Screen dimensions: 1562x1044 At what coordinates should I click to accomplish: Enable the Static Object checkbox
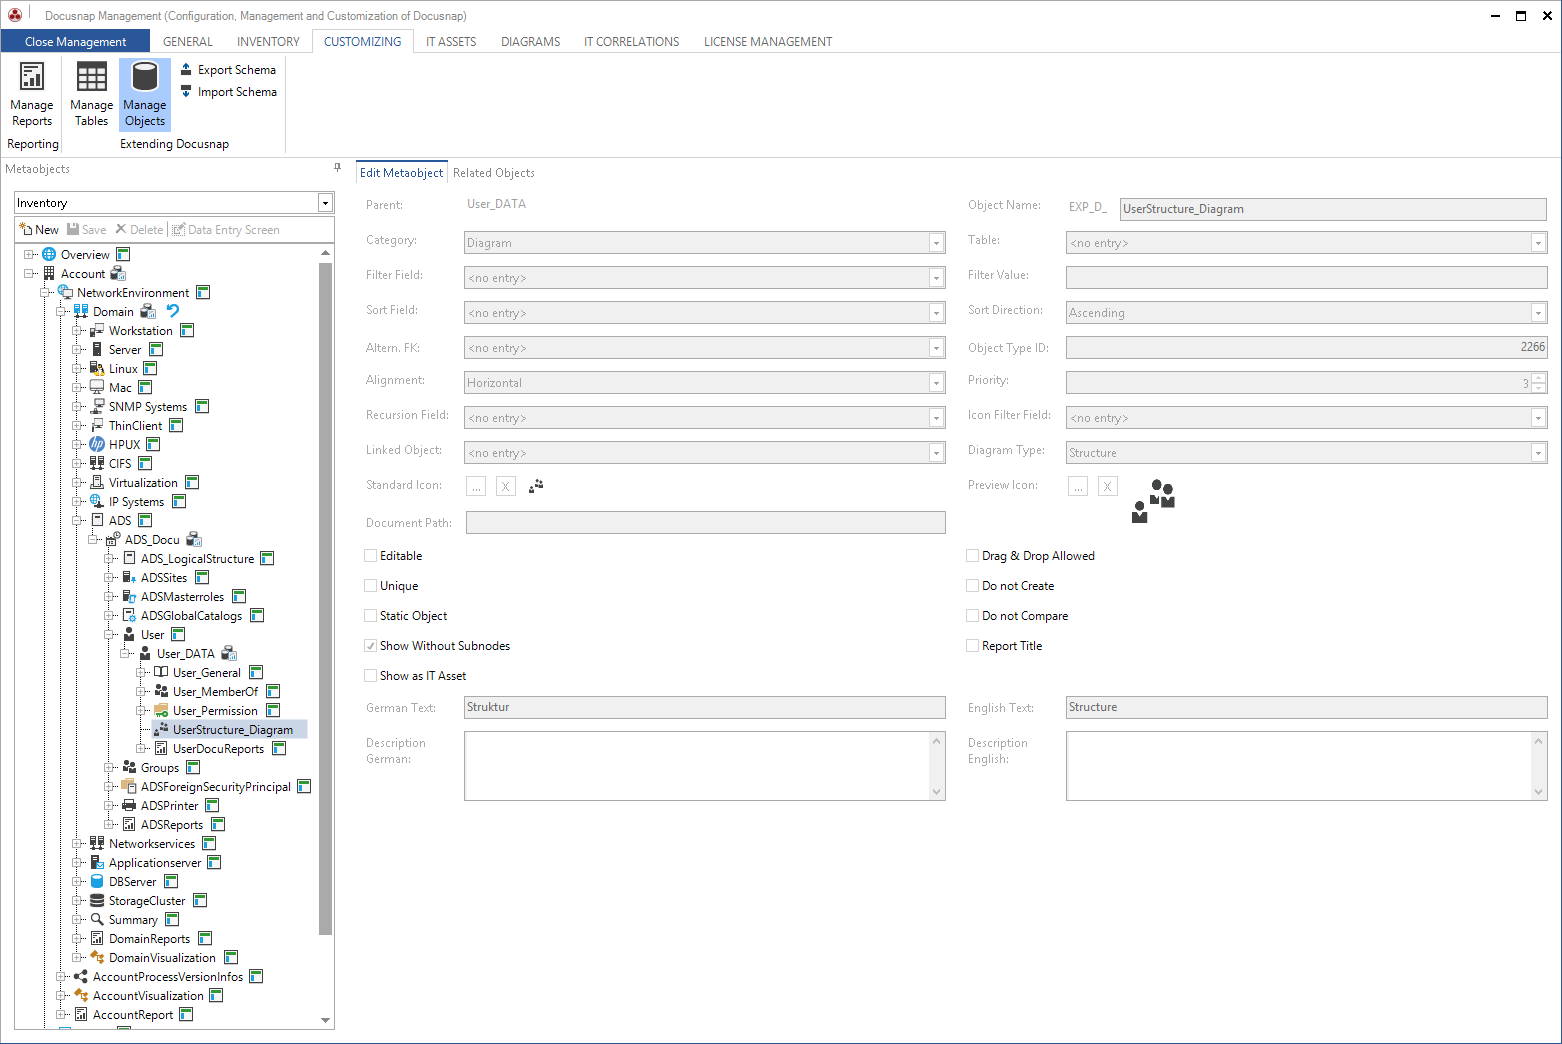click(x=371, y=616)
